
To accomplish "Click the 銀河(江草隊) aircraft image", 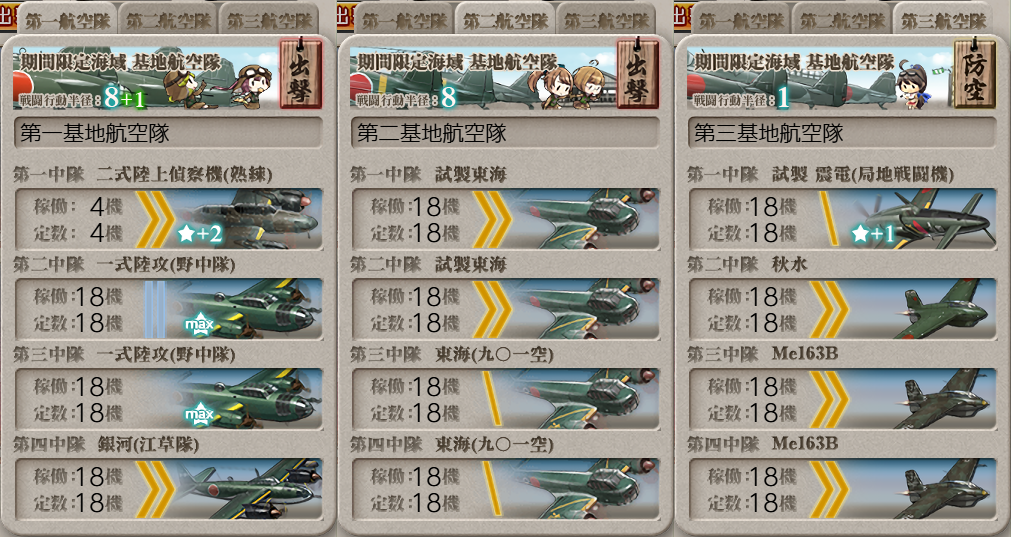I will pos(248,489).
